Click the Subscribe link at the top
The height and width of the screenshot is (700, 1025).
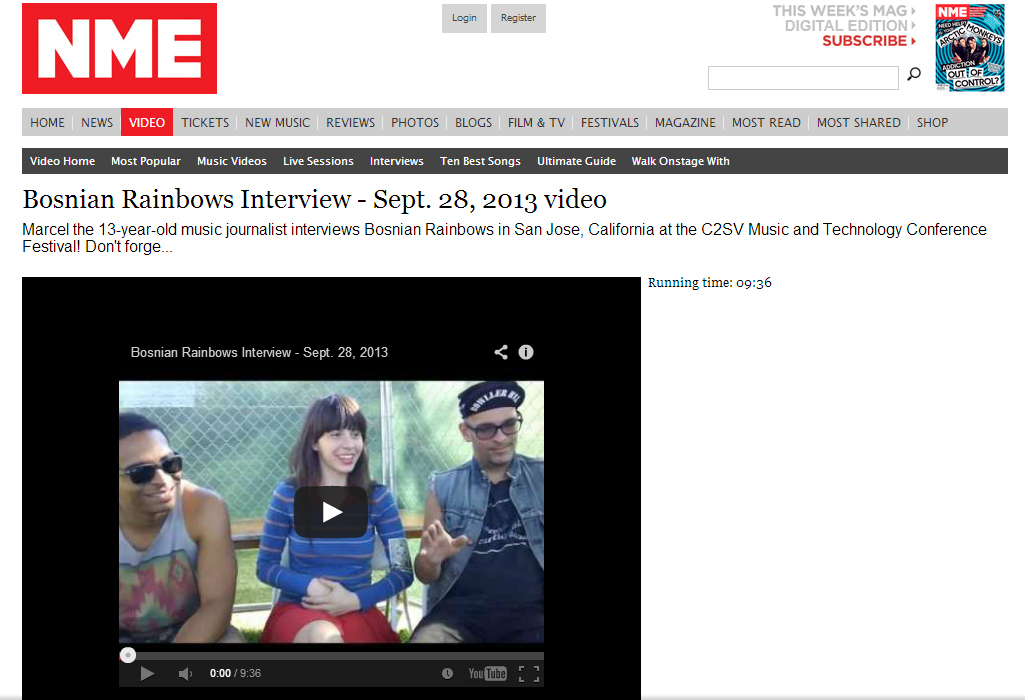click(x=866, y=41)
